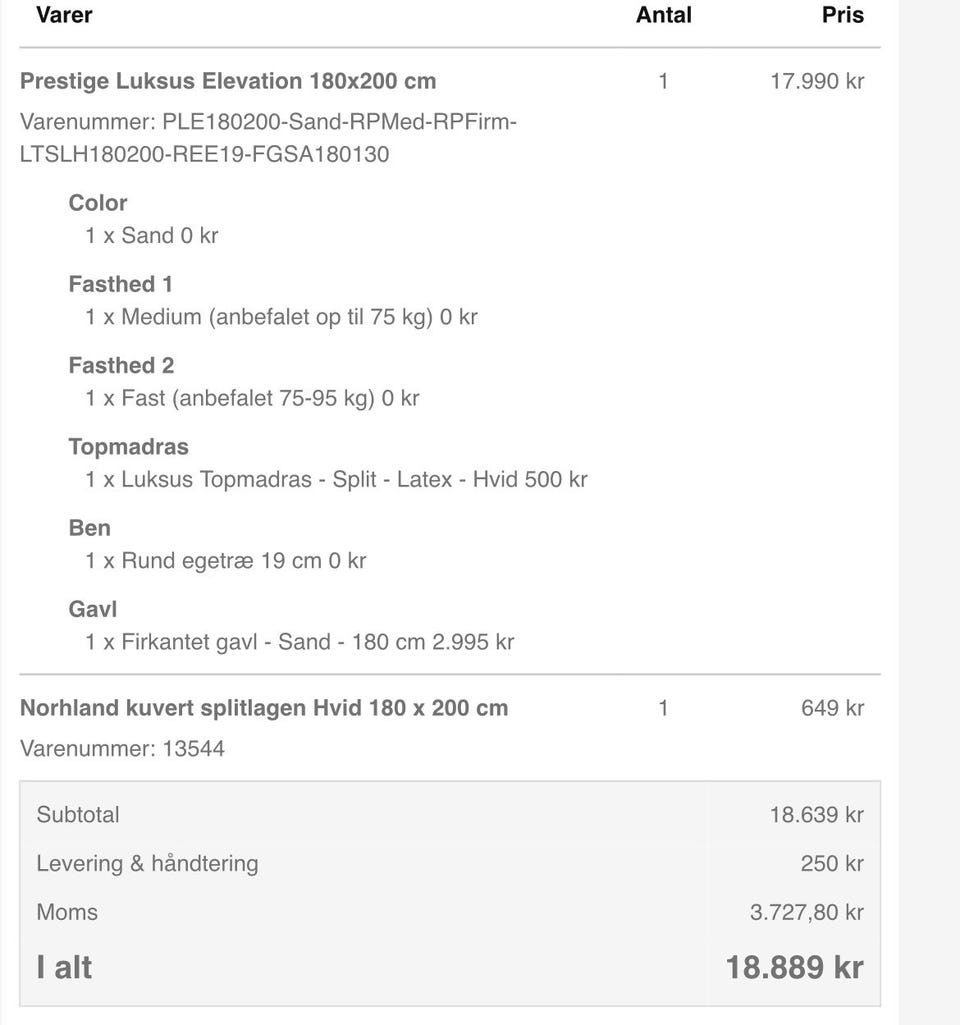Click the Subtotal amount 18.639 kr
960x1025 pixels.
[816, 815]
